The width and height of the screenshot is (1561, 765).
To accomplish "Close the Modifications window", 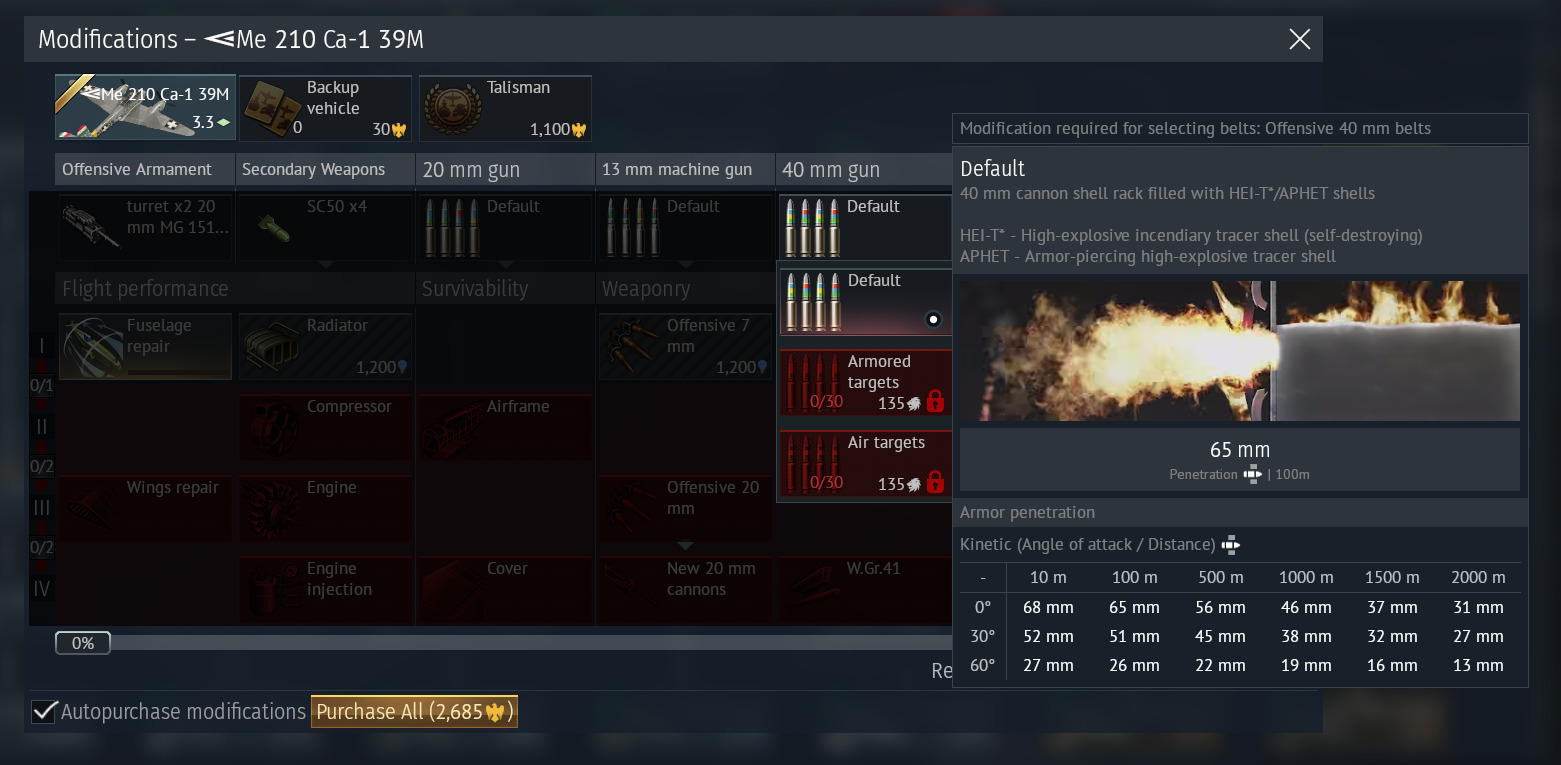I will 1299,39.
